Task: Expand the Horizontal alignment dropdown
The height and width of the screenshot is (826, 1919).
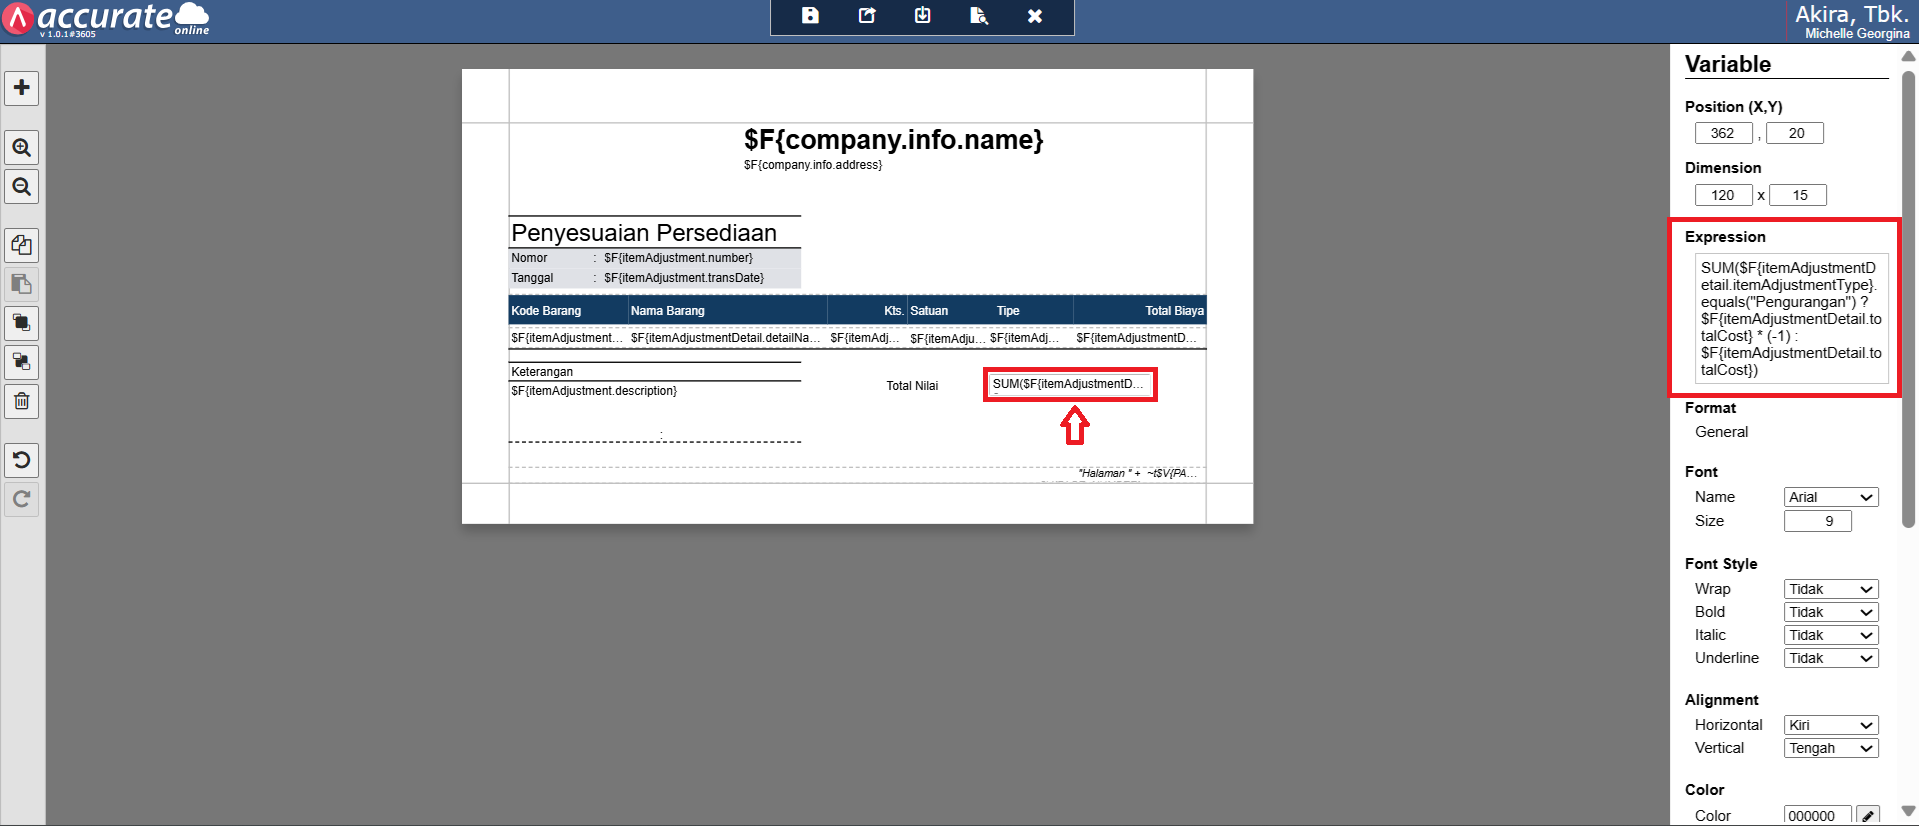Action: coord(1831,725)
